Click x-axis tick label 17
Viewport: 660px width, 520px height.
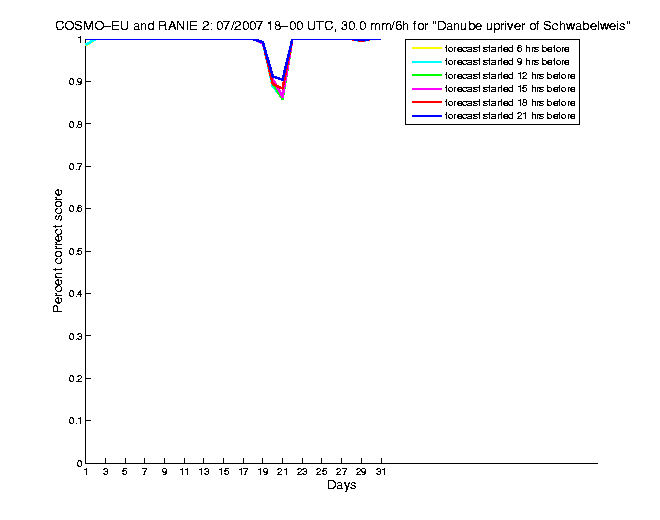[x=243, y=472]
